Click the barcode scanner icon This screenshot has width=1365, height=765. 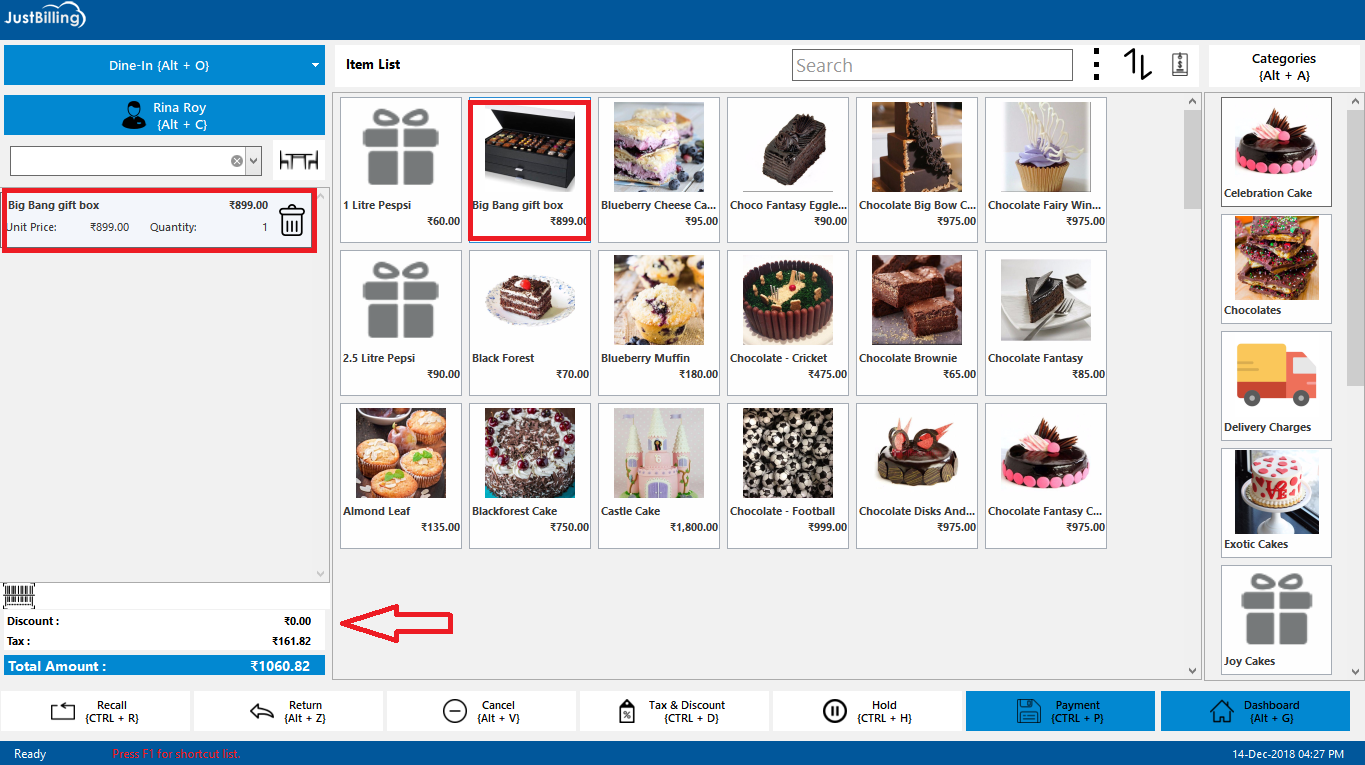(x=19, y=596)
